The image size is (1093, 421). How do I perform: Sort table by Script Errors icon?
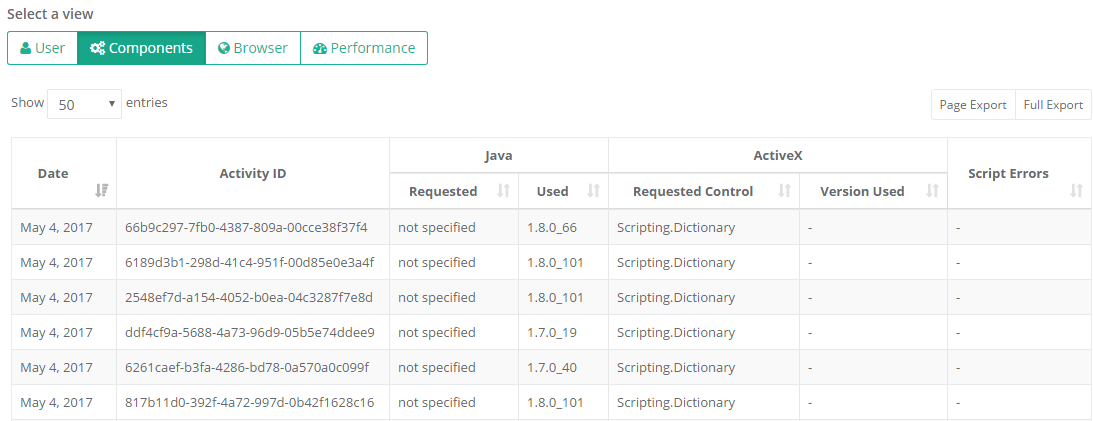[1076, 190]
